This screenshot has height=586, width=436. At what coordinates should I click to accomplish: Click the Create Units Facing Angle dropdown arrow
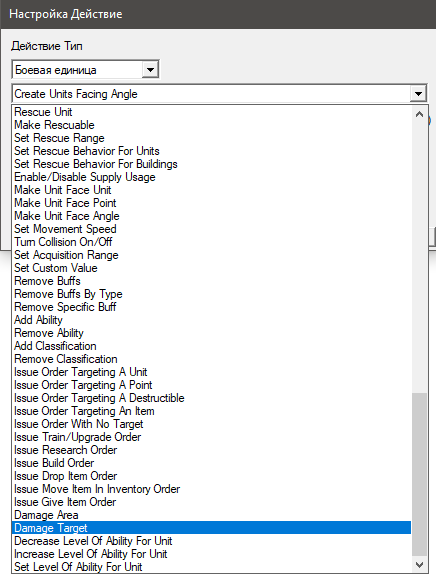click(418, 94)
